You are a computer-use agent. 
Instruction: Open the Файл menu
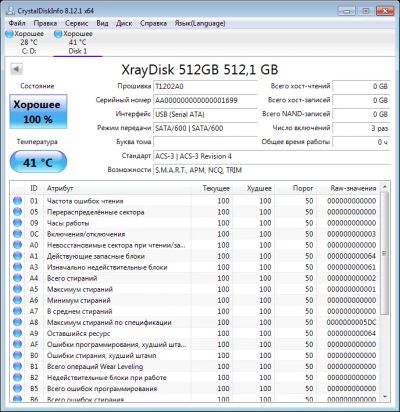coord(17,23)
